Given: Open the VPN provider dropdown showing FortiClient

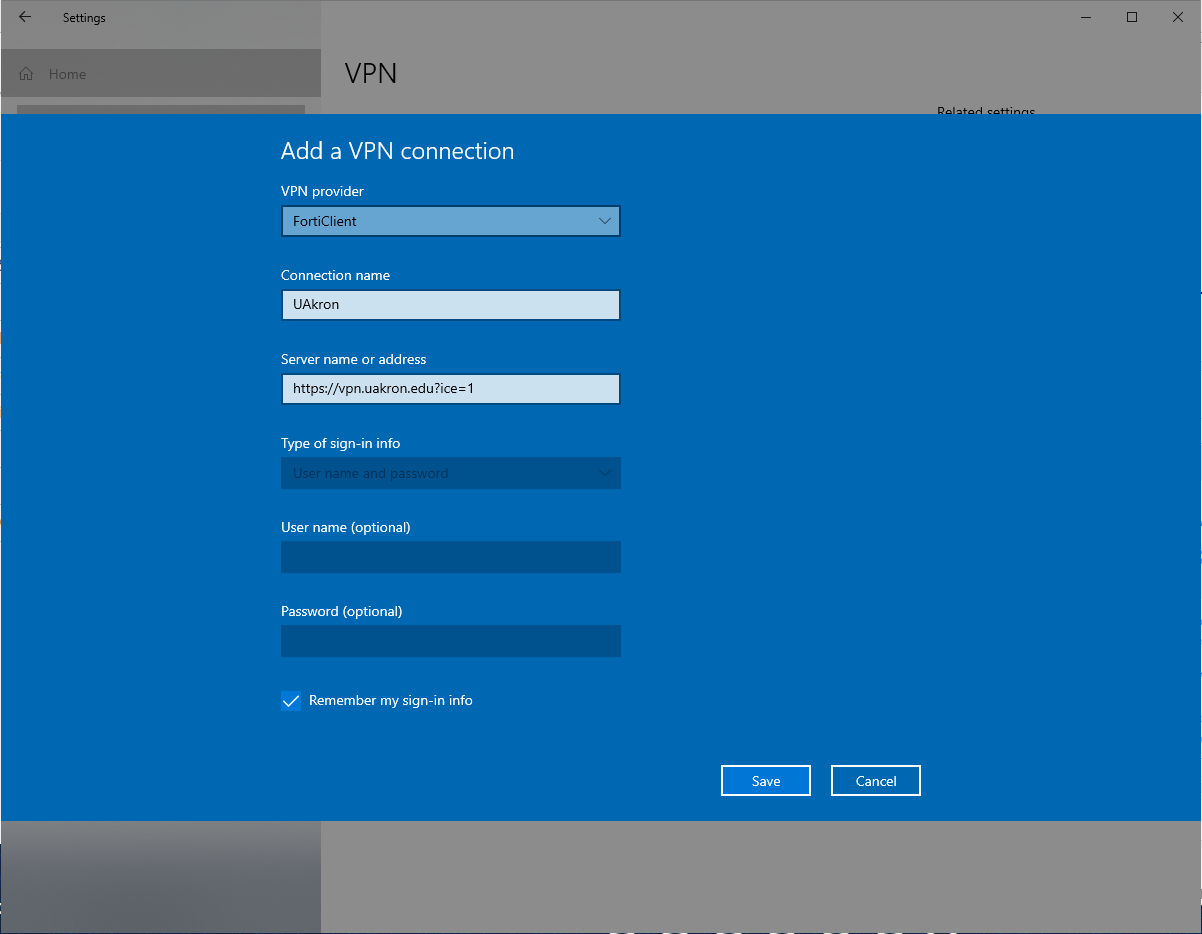Looking at the screenshot, I should click(x=451, y=221).
